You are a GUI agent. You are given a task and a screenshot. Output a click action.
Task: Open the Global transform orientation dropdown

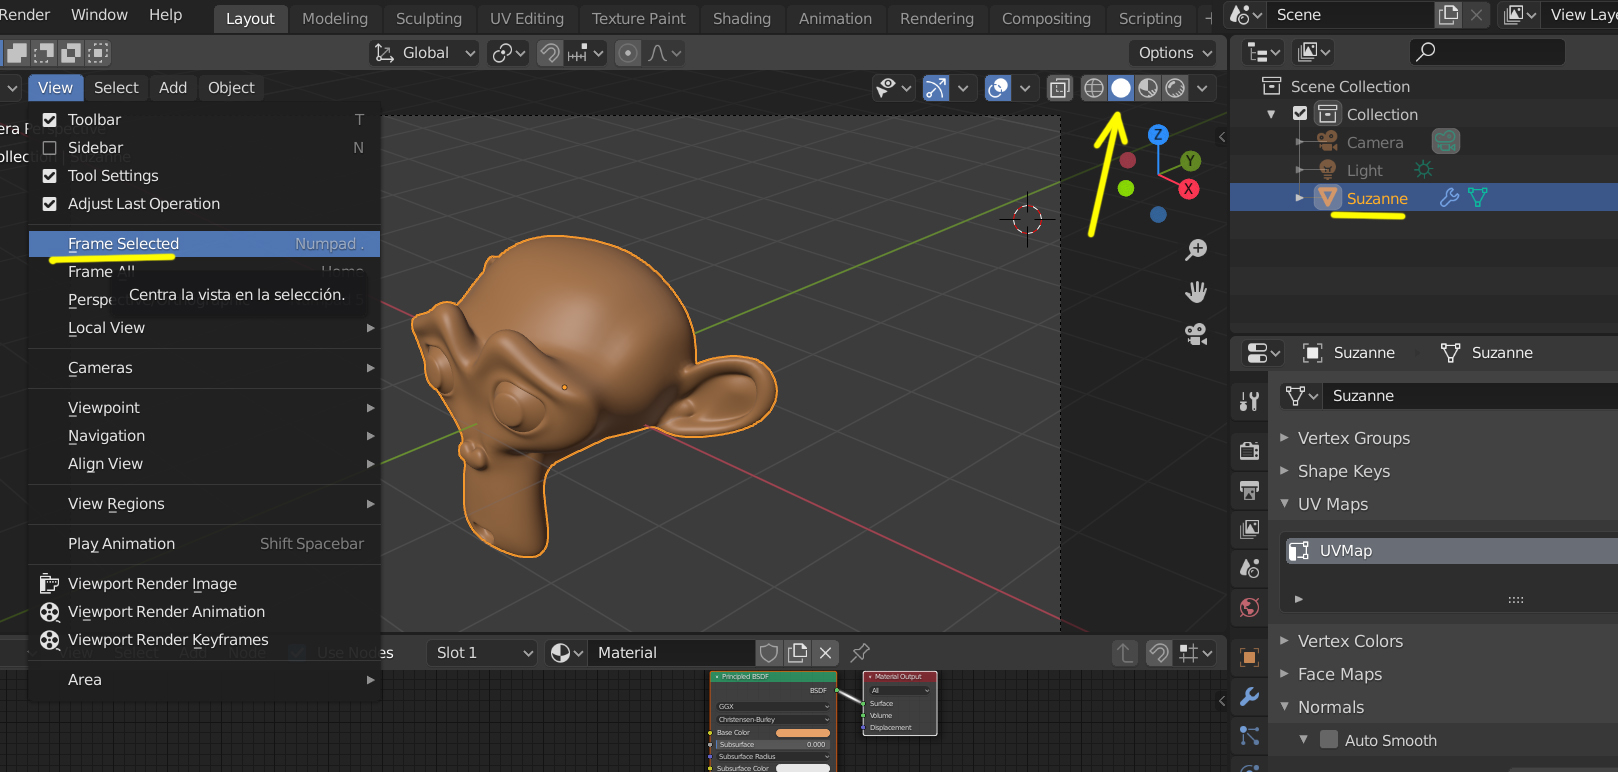tap(425, 53)
